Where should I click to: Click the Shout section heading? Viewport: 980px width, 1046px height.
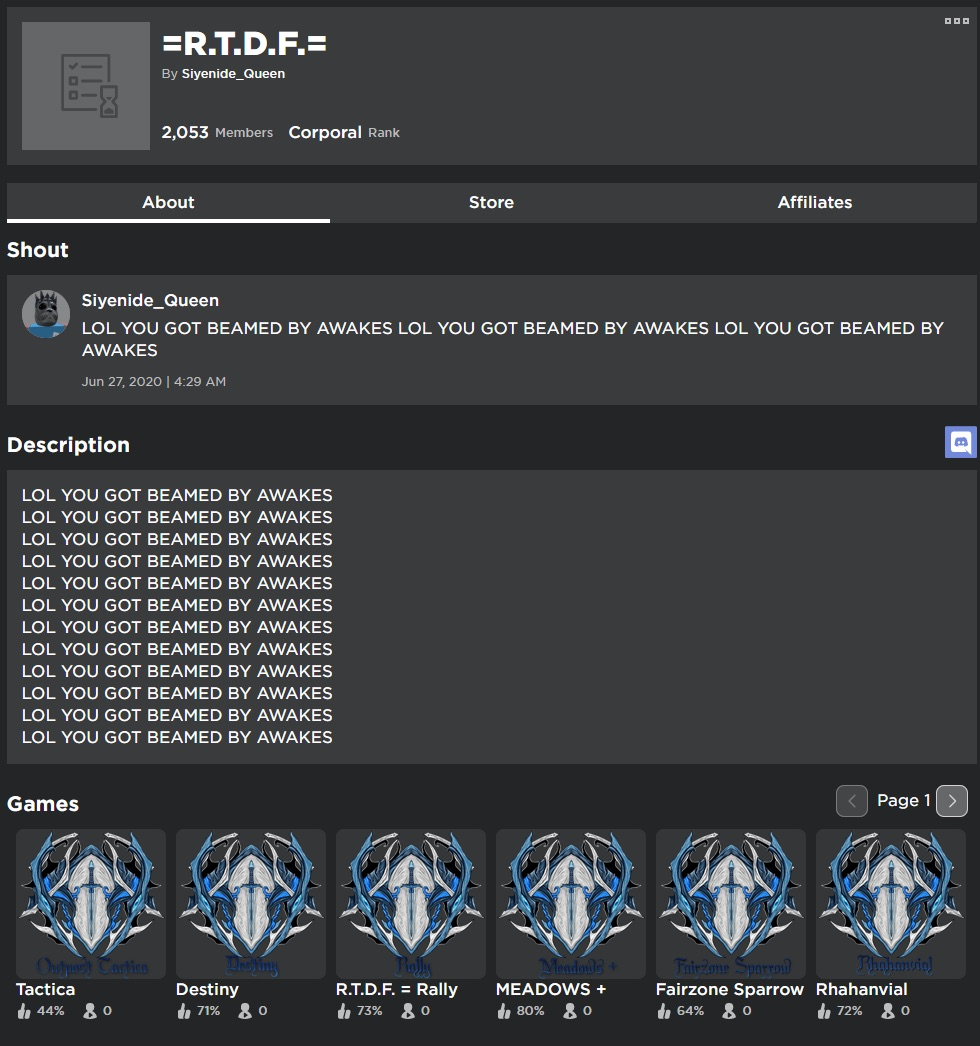tap(37, 250)
